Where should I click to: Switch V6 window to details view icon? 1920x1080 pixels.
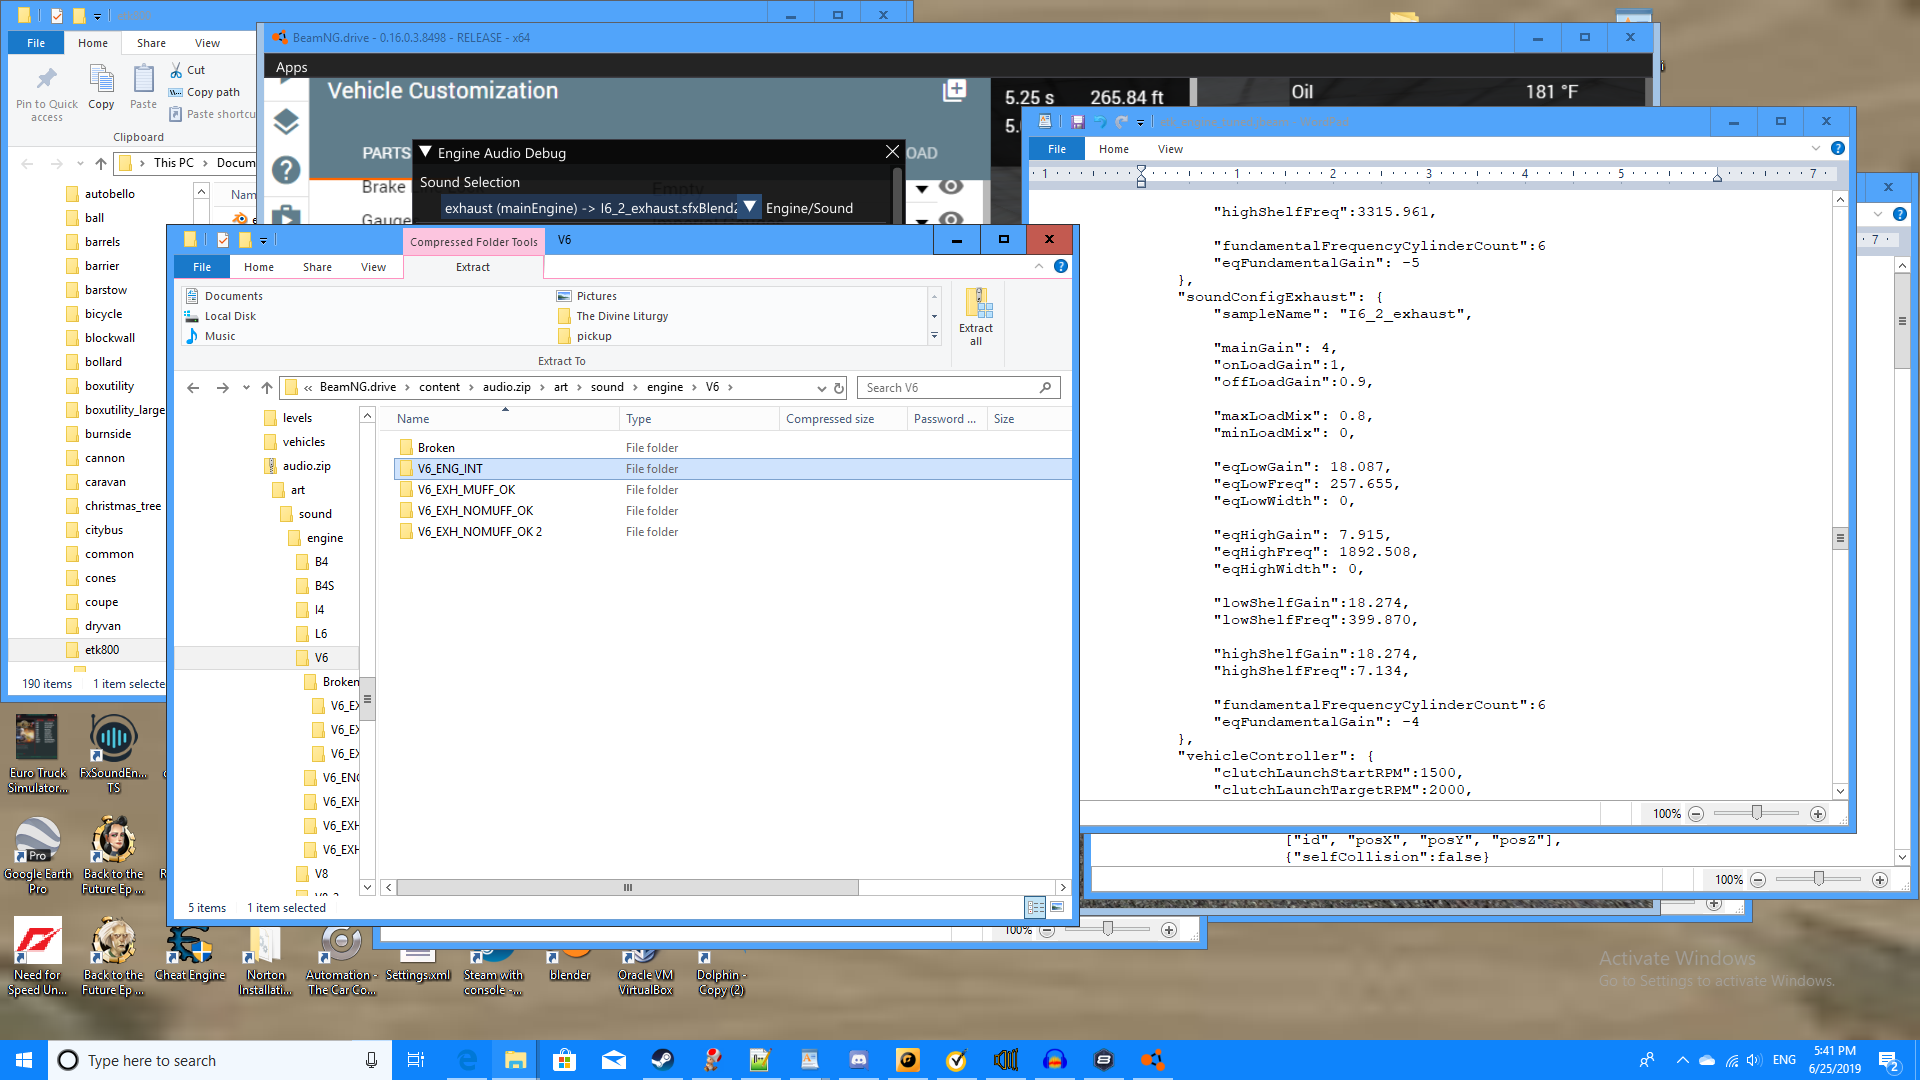point(1035,907)
